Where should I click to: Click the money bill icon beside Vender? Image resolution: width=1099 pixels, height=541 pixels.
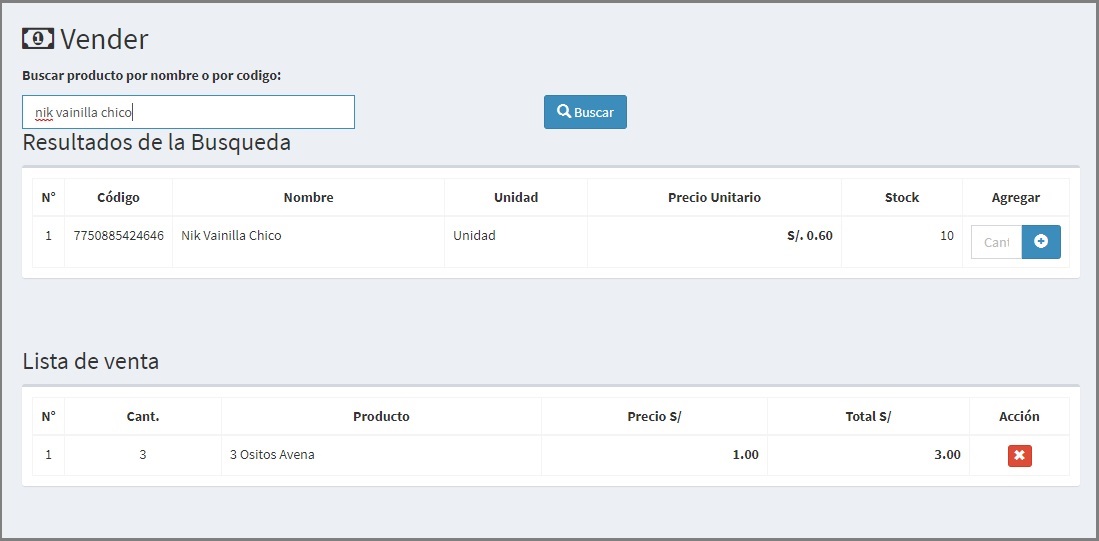click(x=38, y=38)
